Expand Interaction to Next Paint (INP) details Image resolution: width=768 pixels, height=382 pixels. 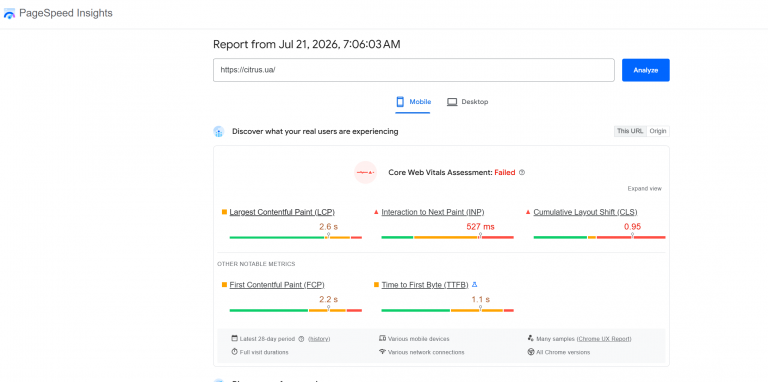point(433,212)
